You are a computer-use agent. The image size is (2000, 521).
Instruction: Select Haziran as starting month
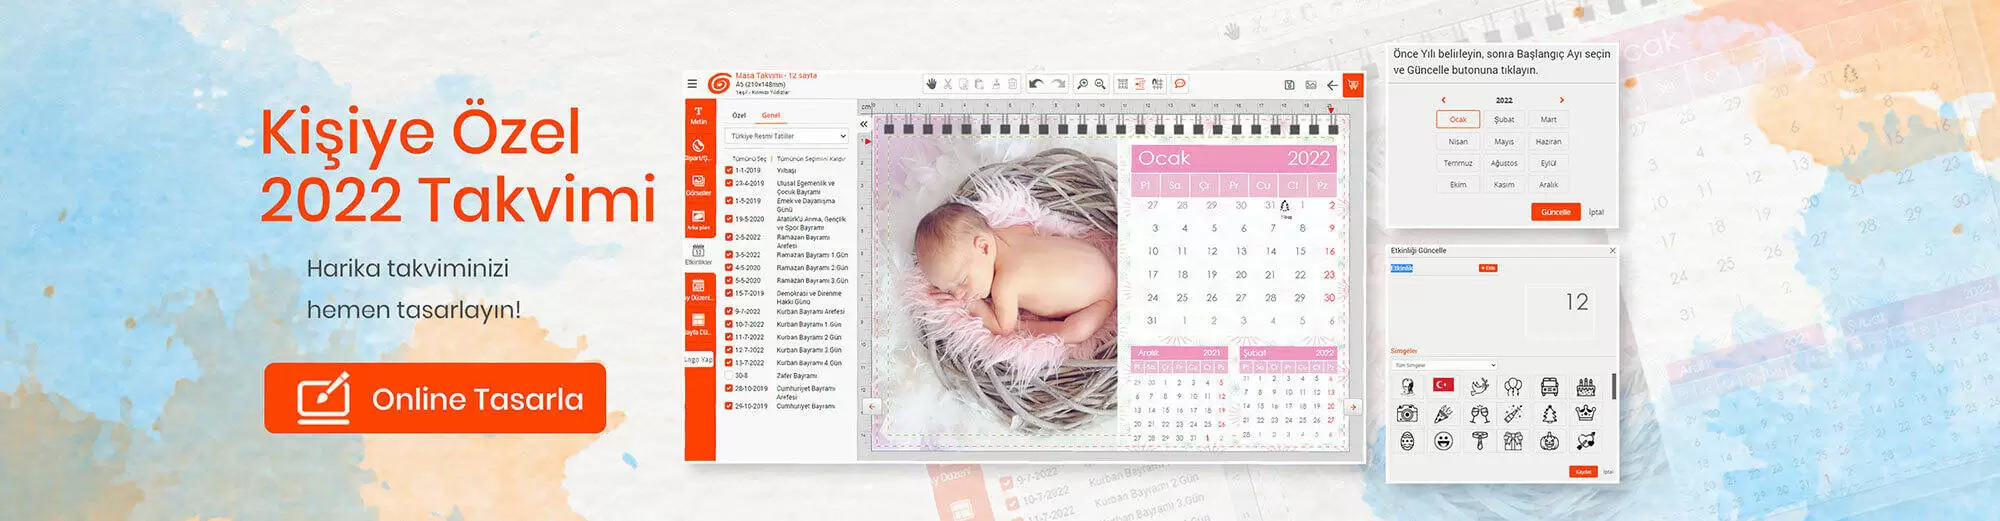[x=1548, y=141]
